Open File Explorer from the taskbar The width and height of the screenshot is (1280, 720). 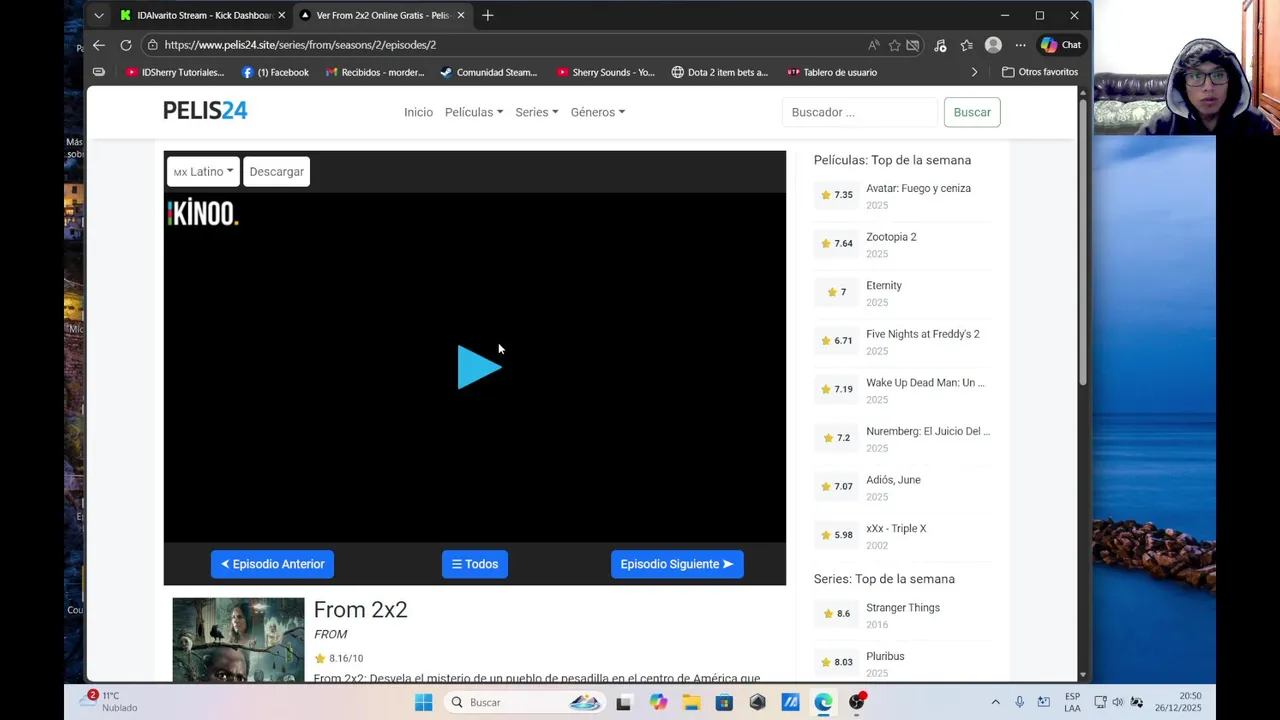click(x=691, y=702)
